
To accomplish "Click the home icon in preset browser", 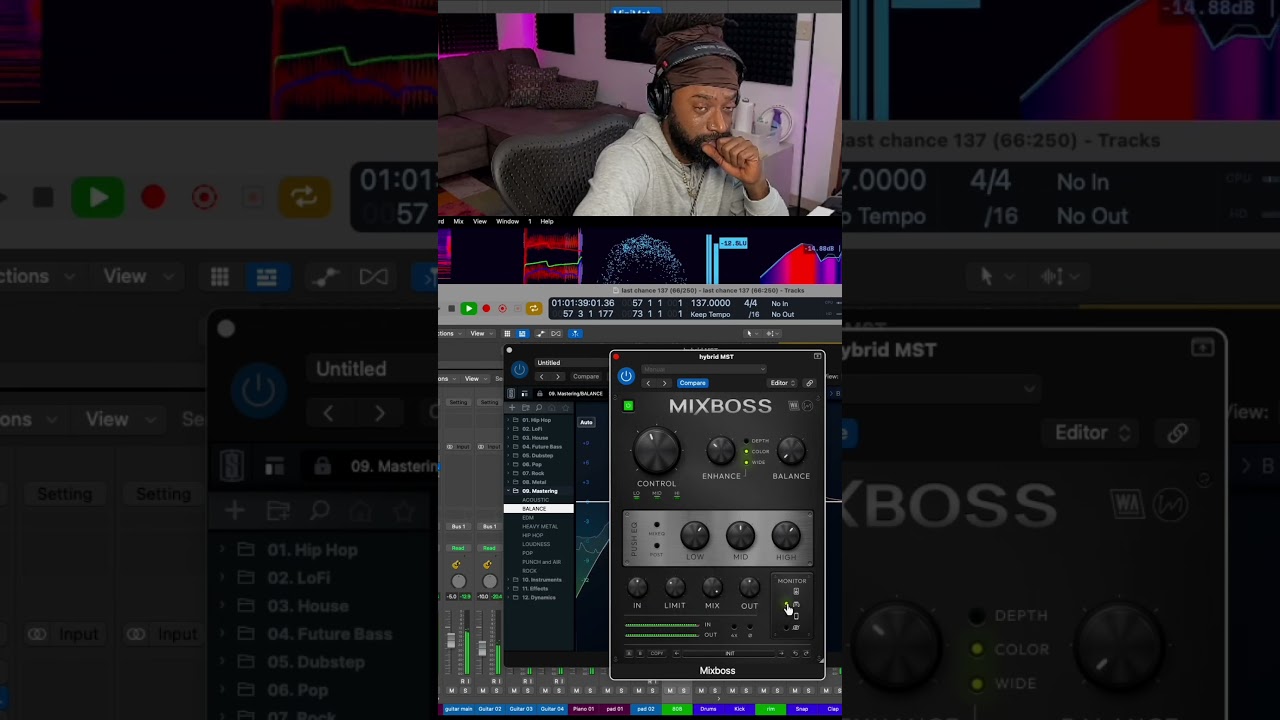I will click(552, 408).
